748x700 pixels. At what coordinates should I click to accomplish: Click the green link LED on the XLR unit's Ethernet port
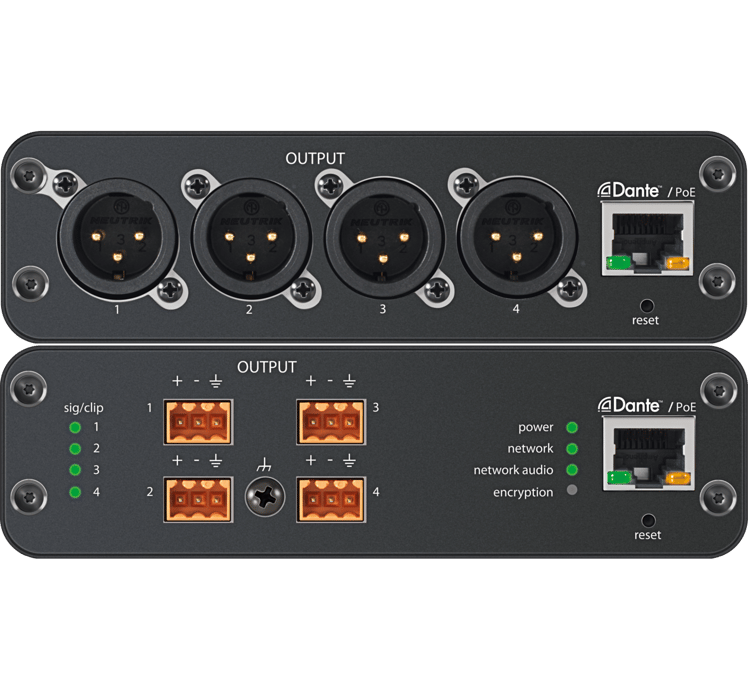click(x=618, y=263)
